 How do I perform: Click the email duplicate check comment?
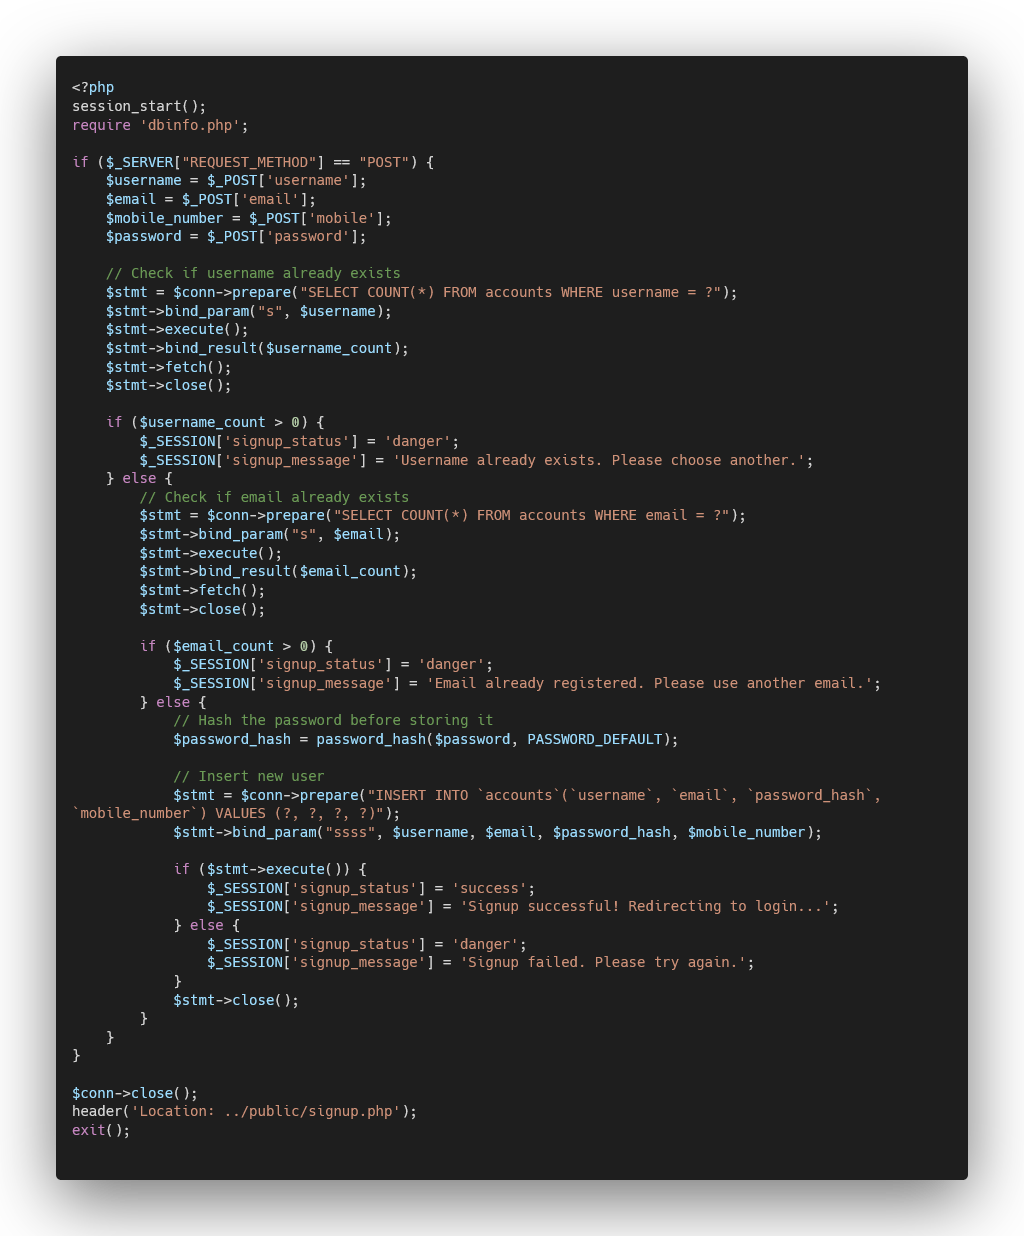pyautogui.click(x=273, y=497)
